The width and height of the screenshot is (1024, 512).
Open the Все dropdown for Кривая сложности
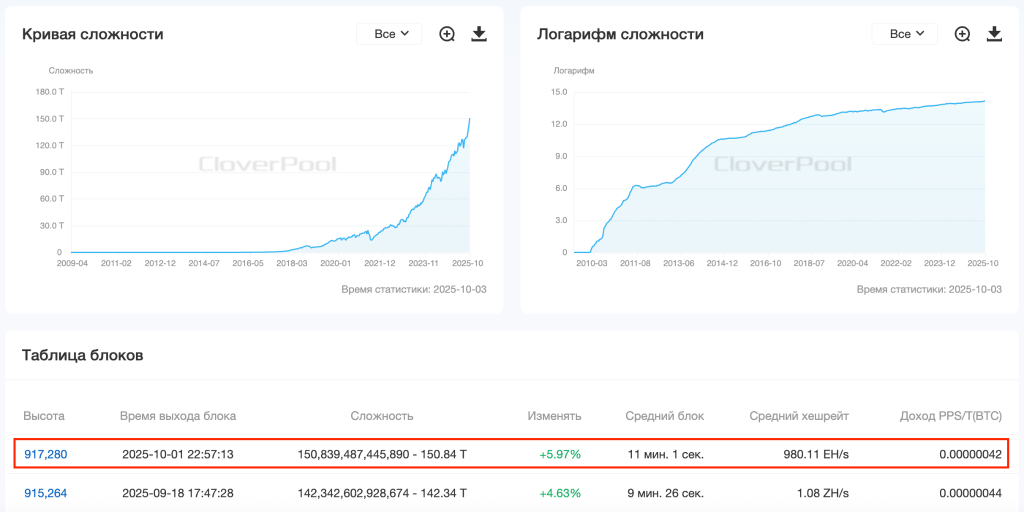(390, 34)
